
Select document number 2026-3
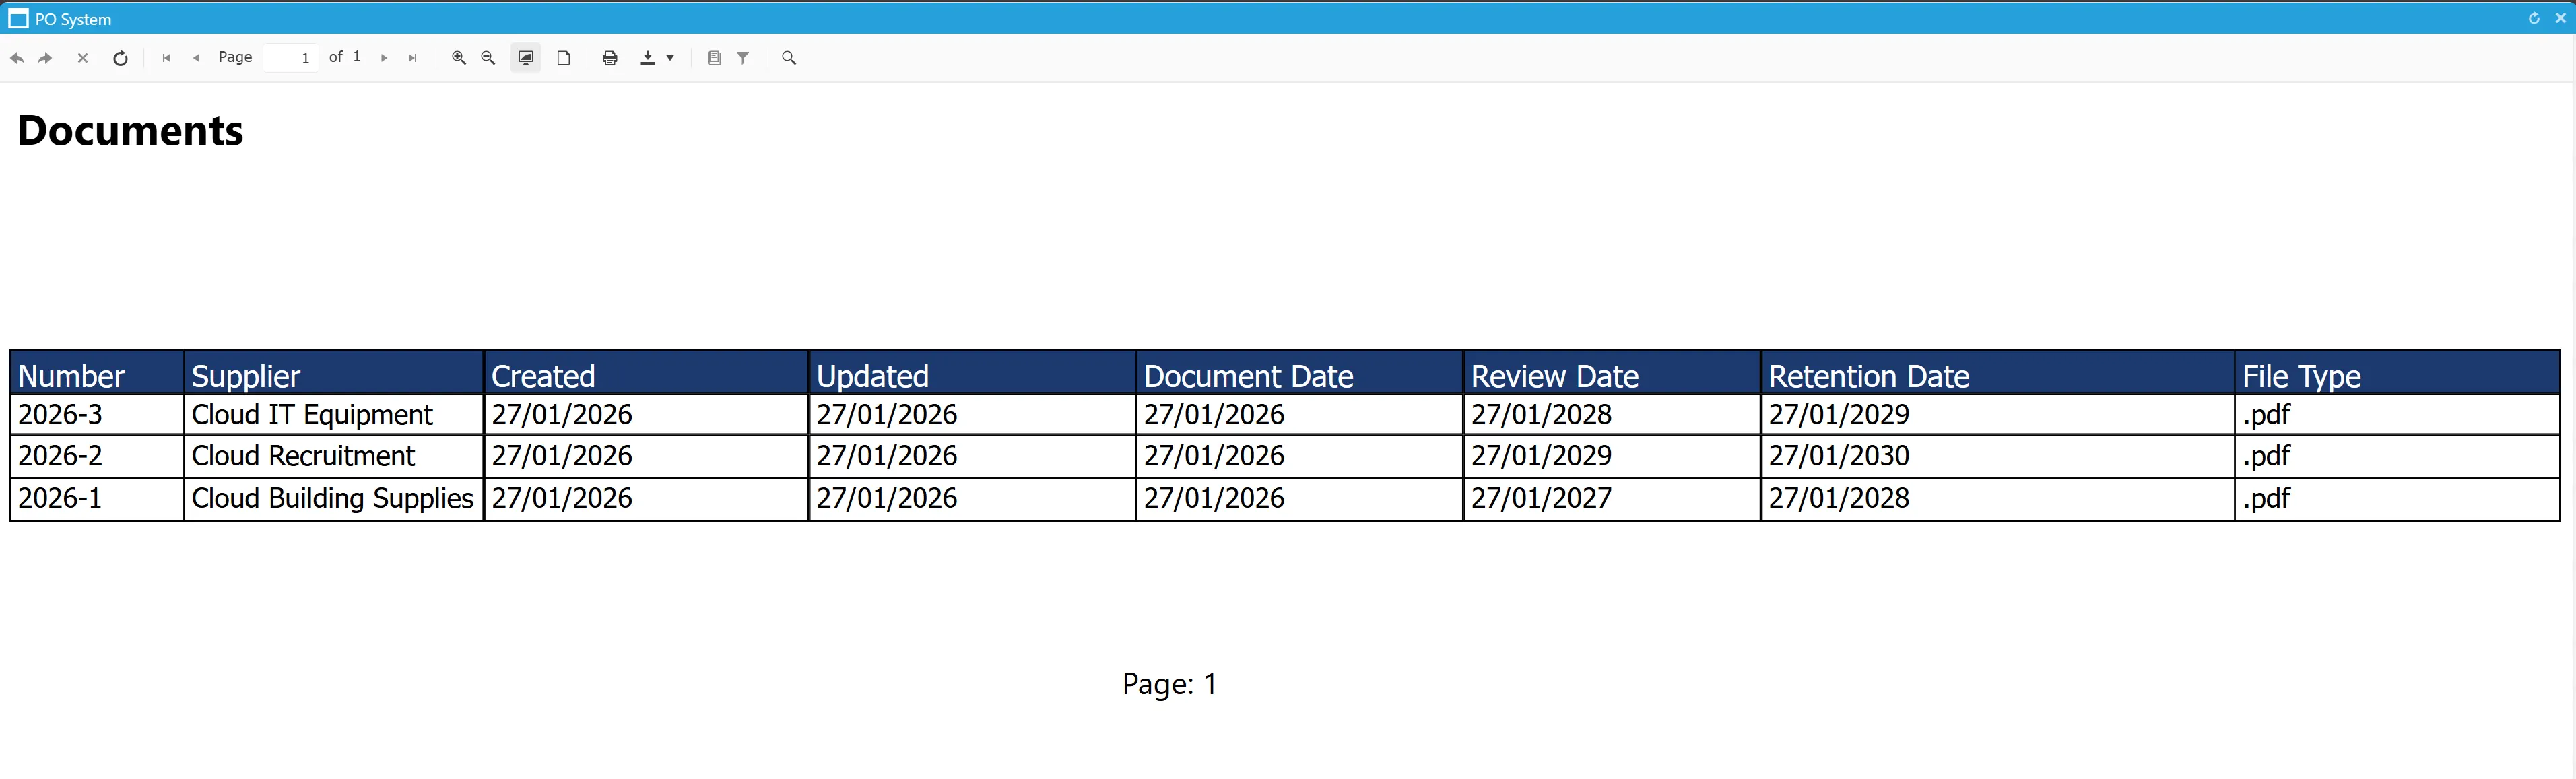(x=60, y=414)
